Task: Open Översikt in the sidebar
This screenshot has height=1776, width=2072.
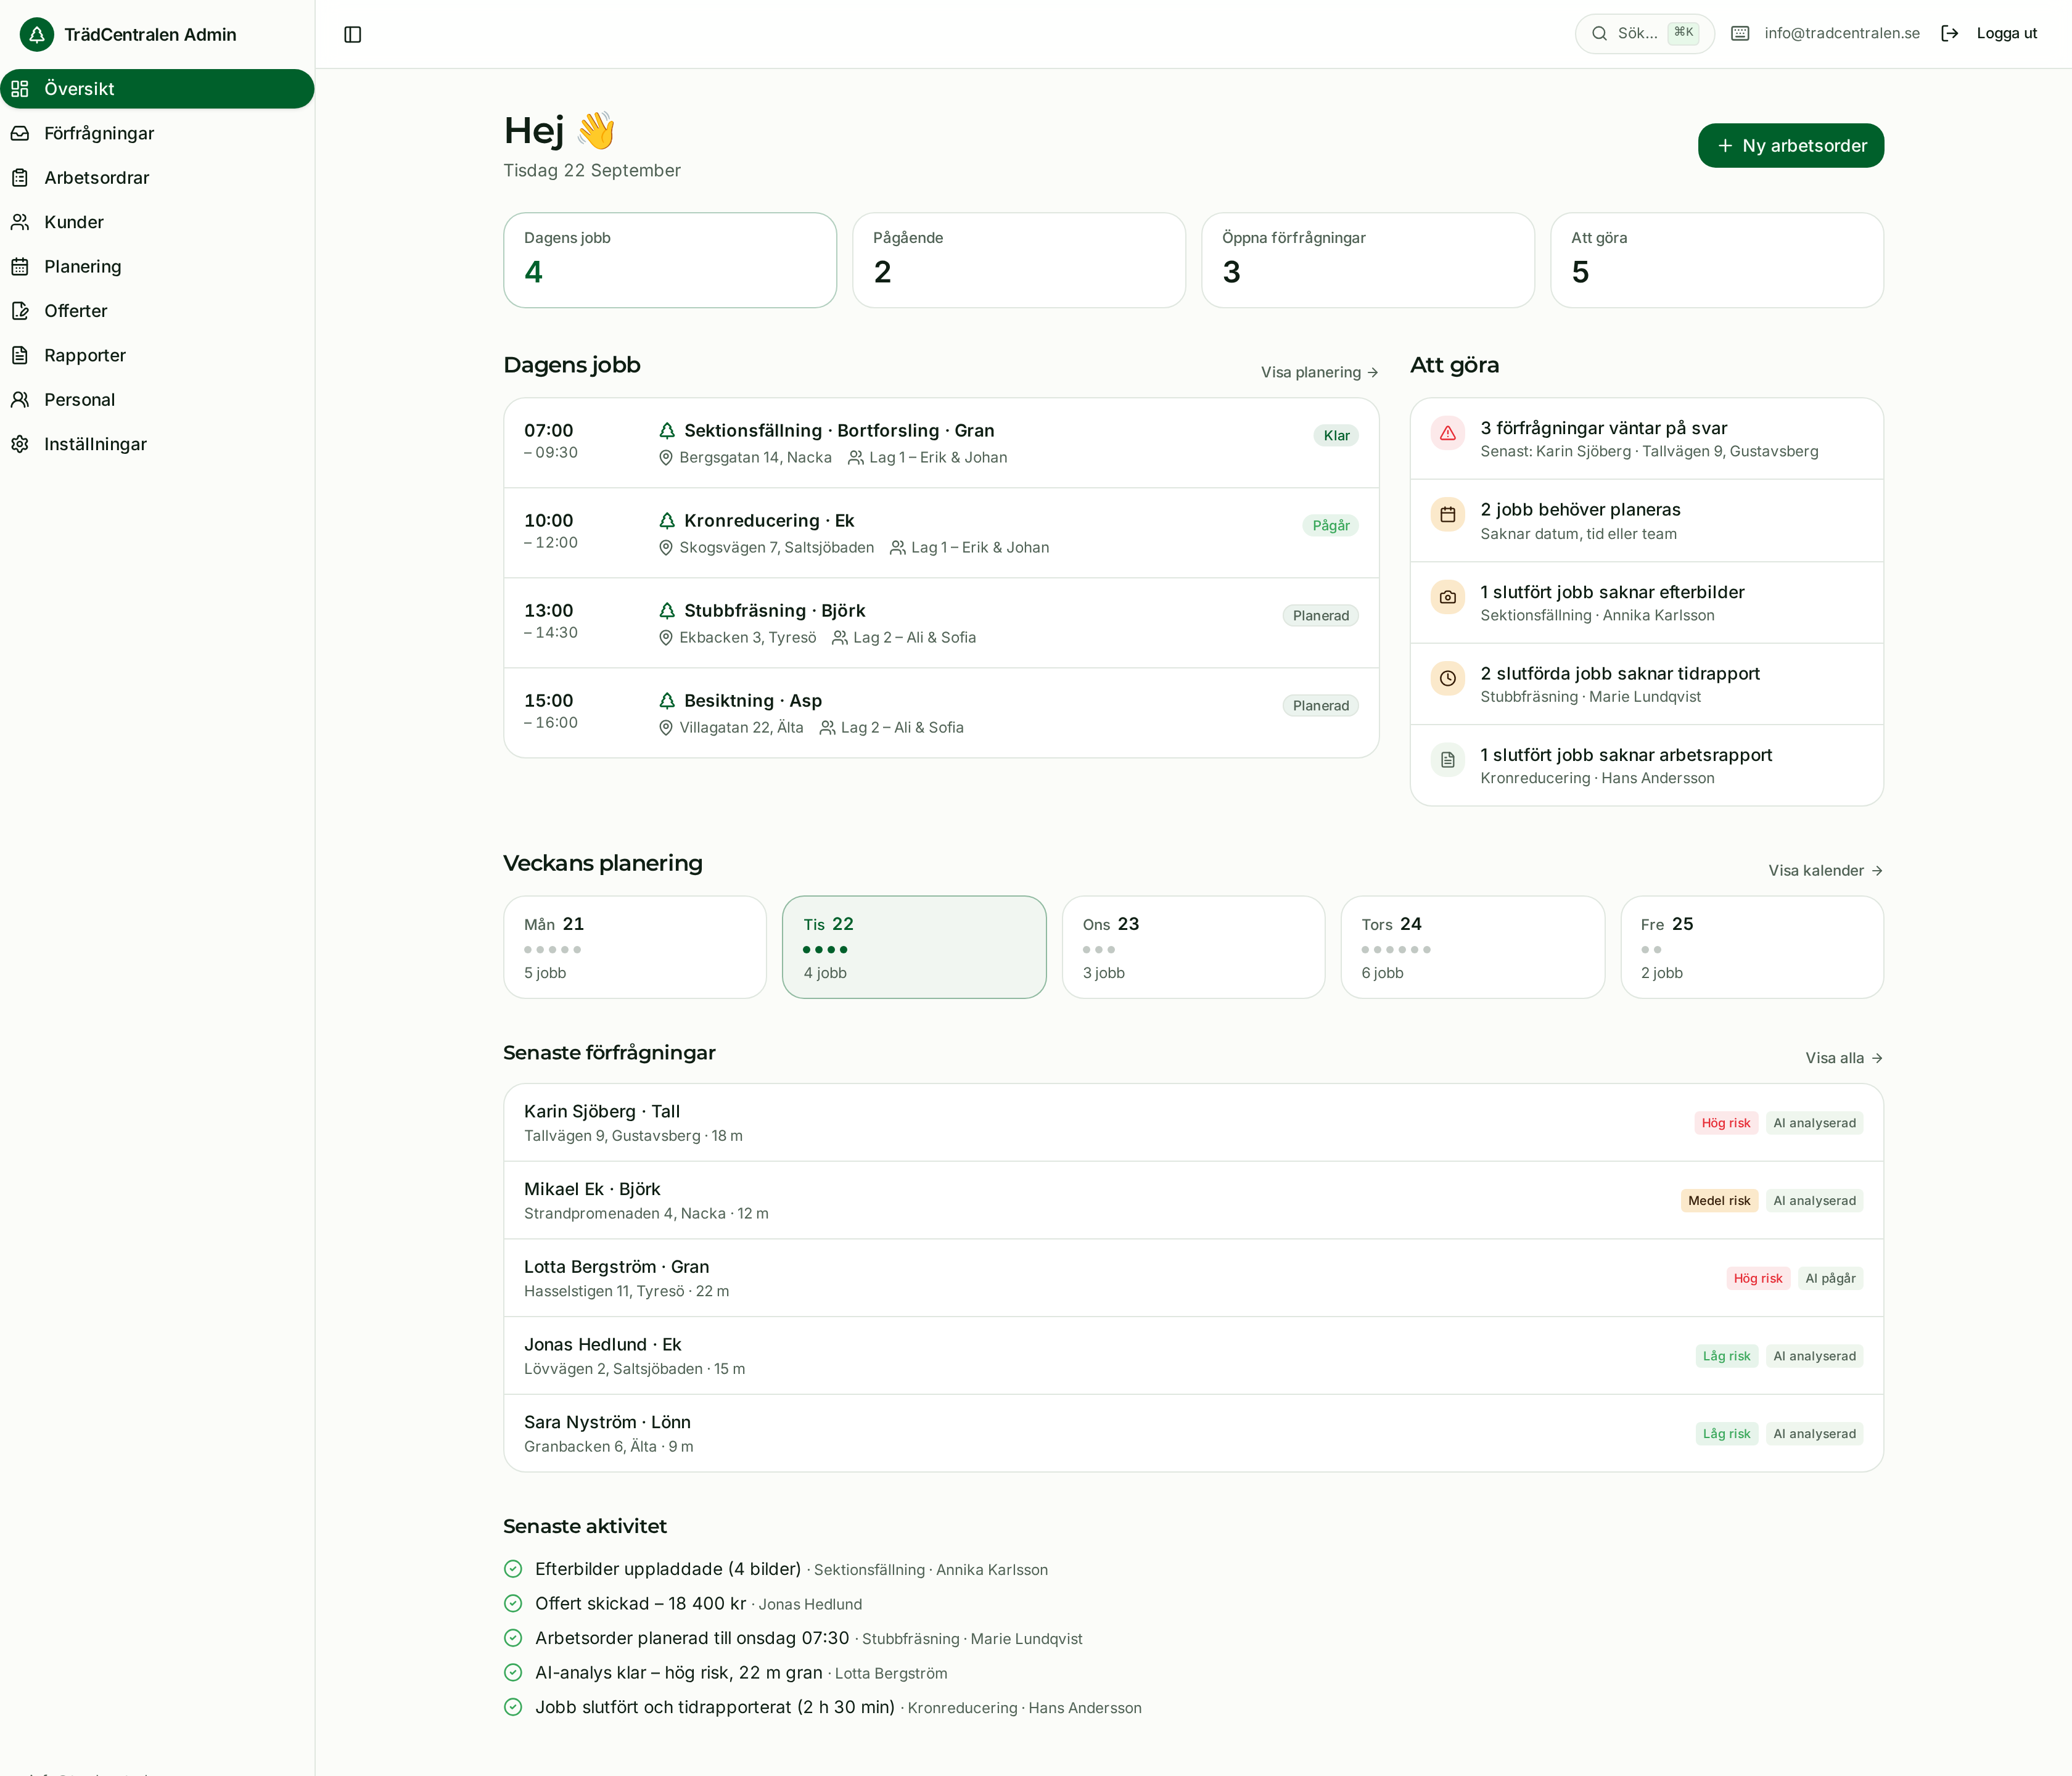Action: pyautogui.click(x=157, y=89)
